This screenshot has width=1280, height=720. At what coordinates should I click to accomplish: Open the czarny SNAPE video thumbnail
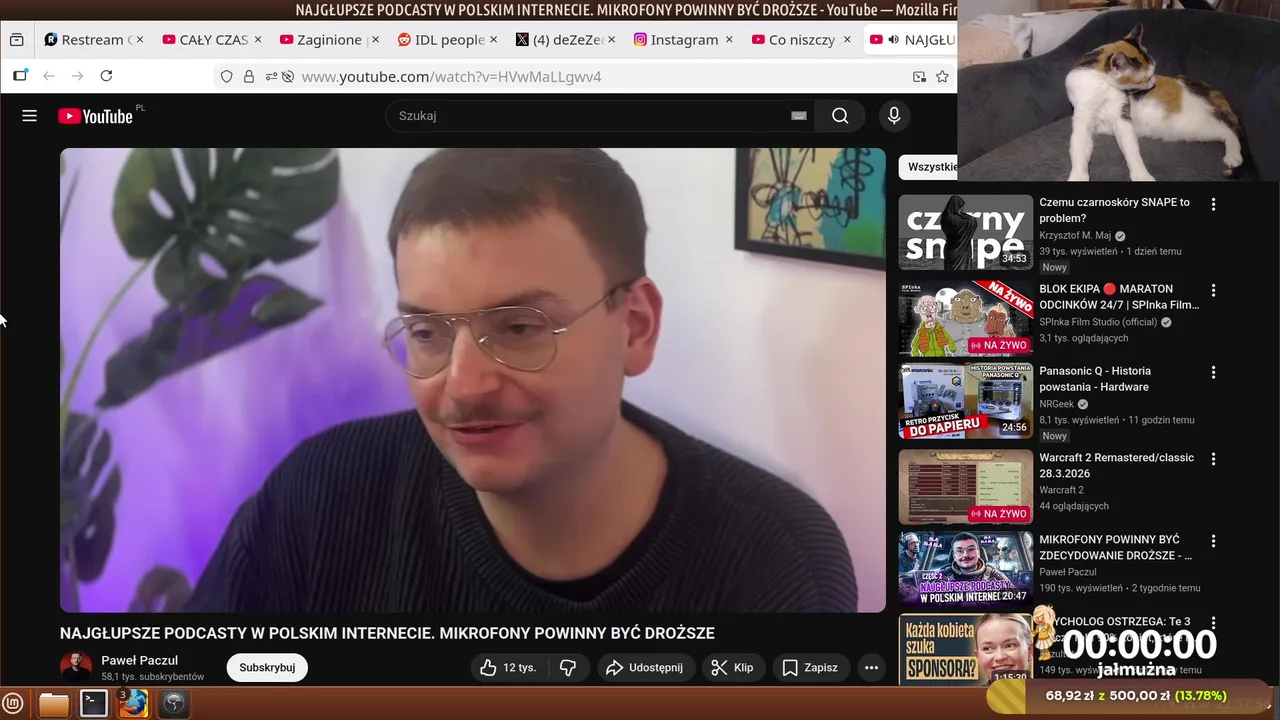965,232
